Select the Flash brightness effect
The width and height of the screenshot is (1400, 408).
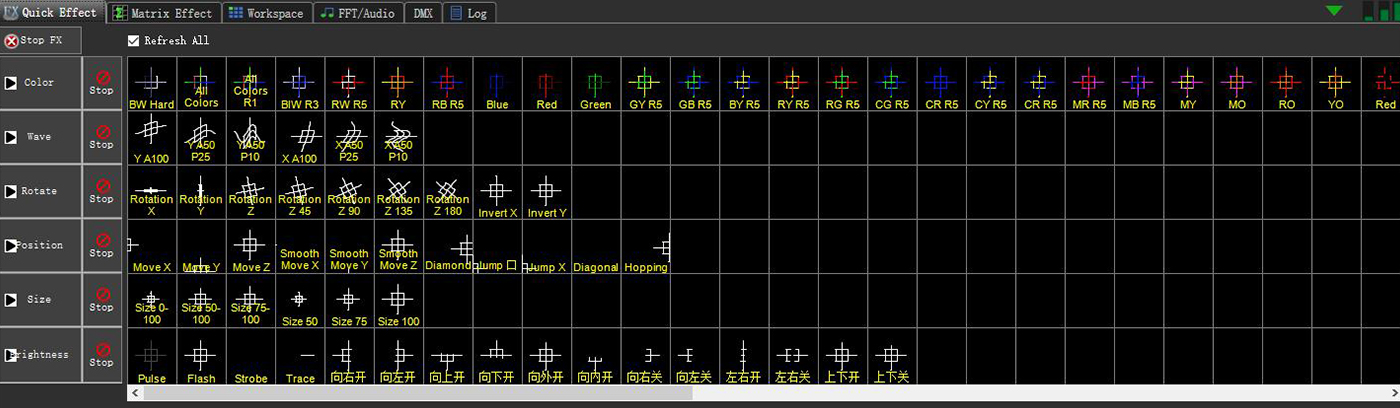pyautogui.click(x=201, y=356)
